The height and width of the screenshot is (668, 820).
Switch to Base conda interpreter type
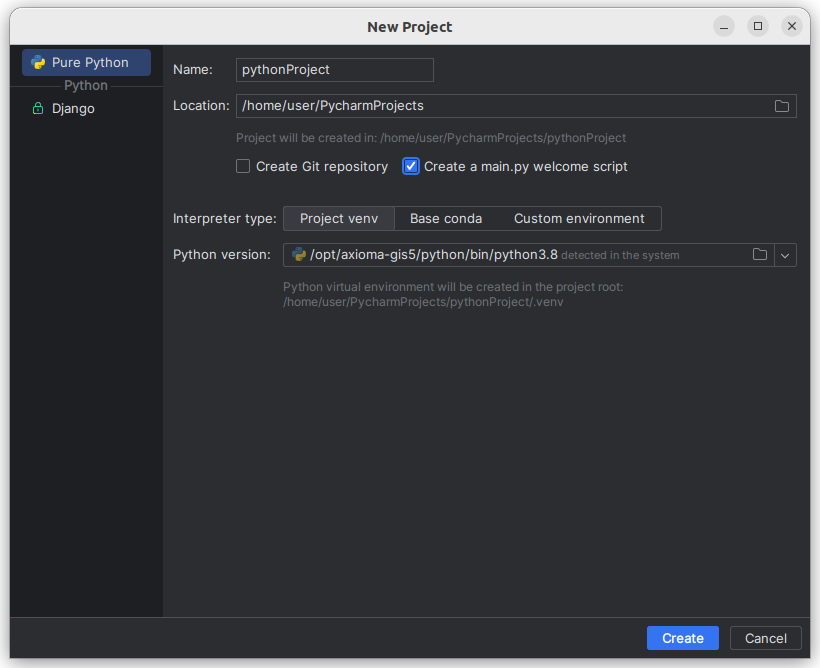[x=446, y=218]
